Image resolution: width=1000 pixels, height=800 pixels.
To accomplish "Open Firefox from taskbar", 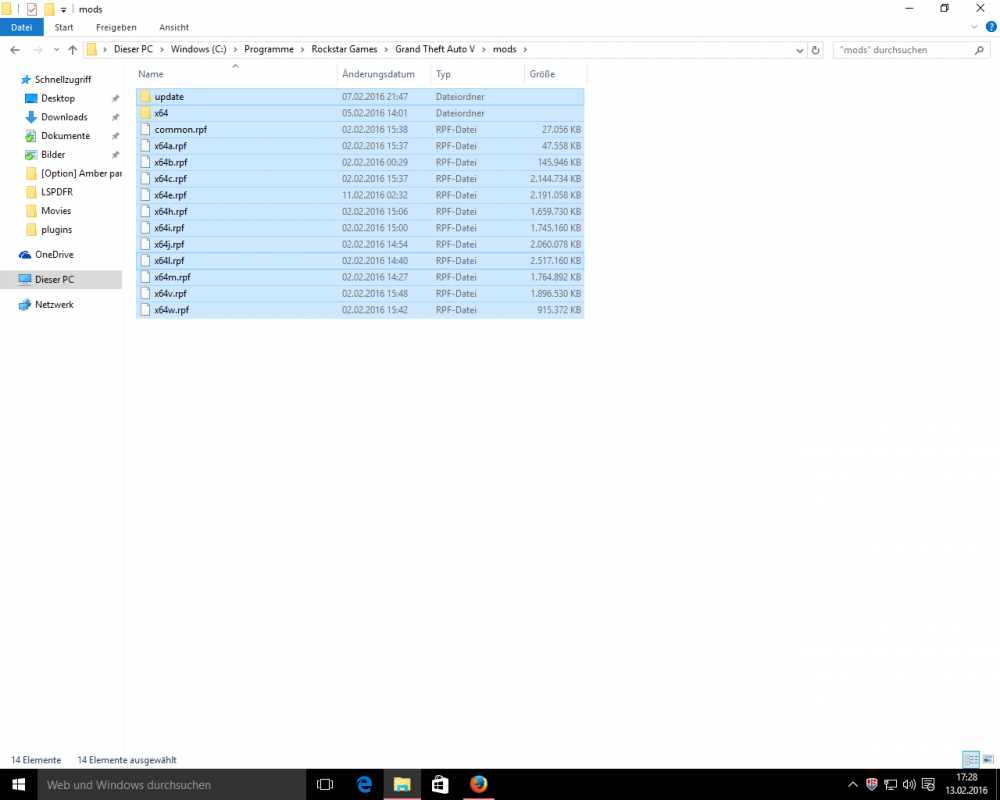I will [x=478, y=785].
